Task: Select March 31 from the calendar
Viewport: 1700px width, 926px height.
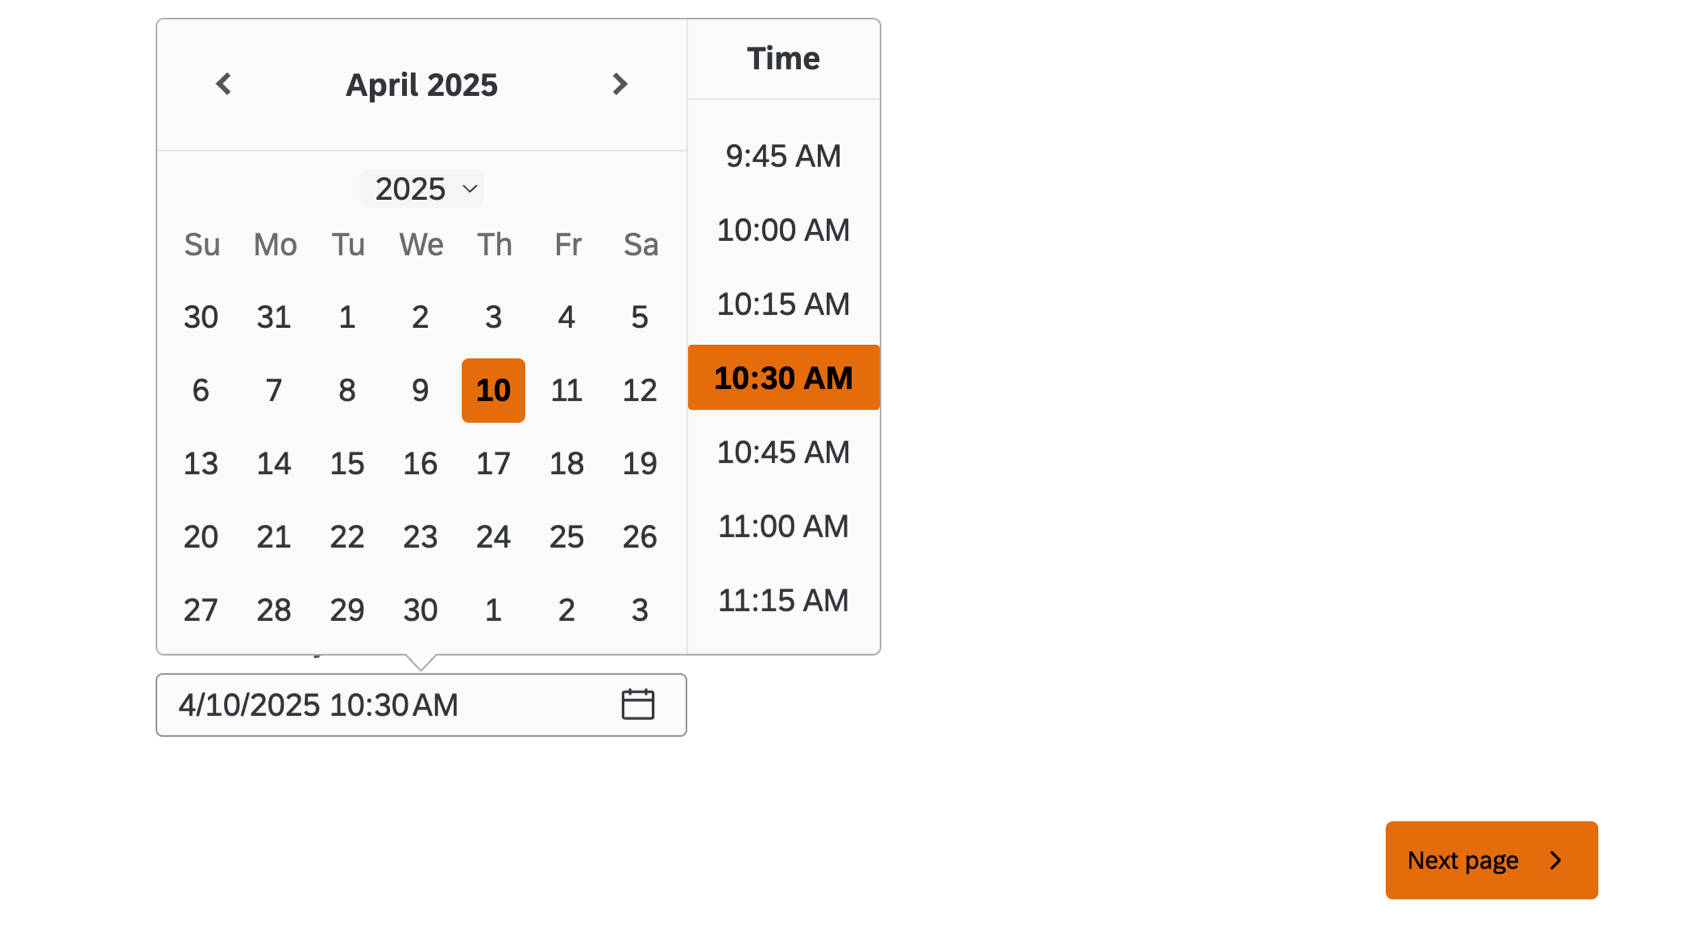Action: 274,317
